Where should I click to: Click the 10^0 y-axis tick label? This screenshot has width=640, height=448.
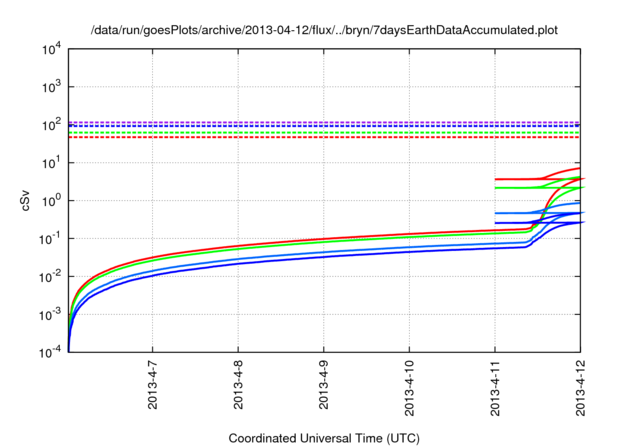point(52,201)
